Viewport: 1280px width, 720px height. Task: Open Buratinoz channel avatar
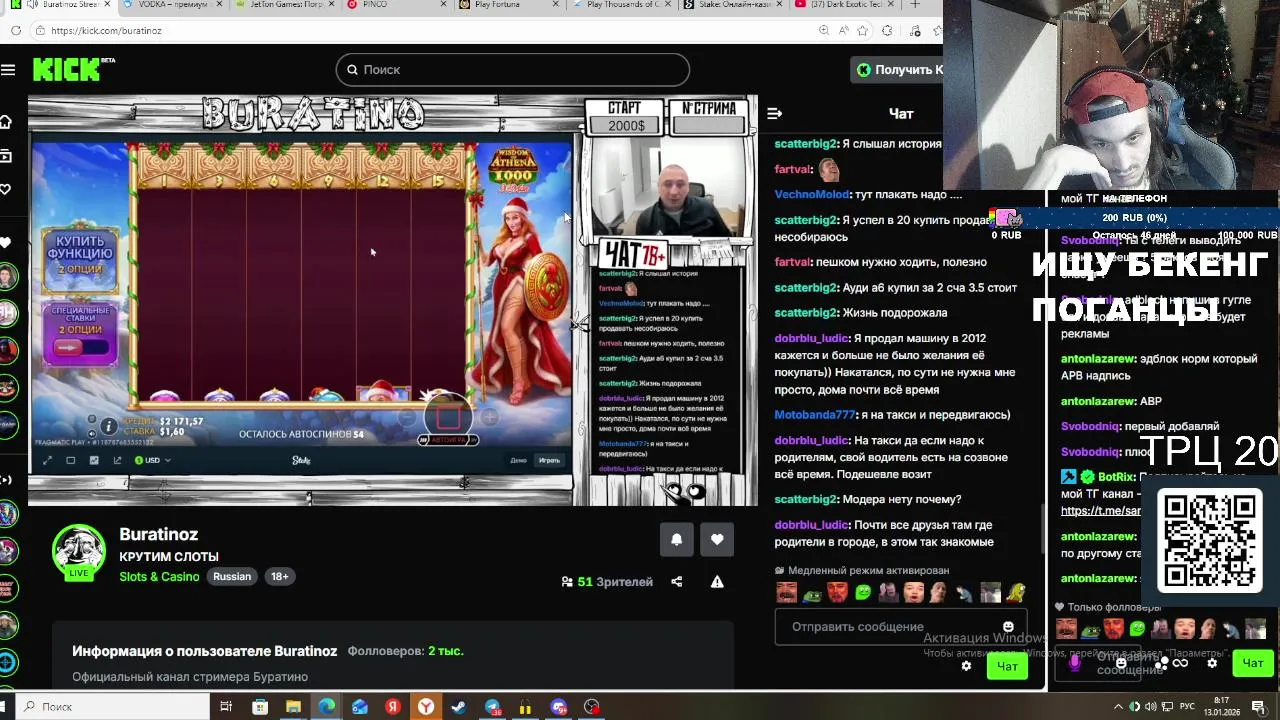click(79, 551)
